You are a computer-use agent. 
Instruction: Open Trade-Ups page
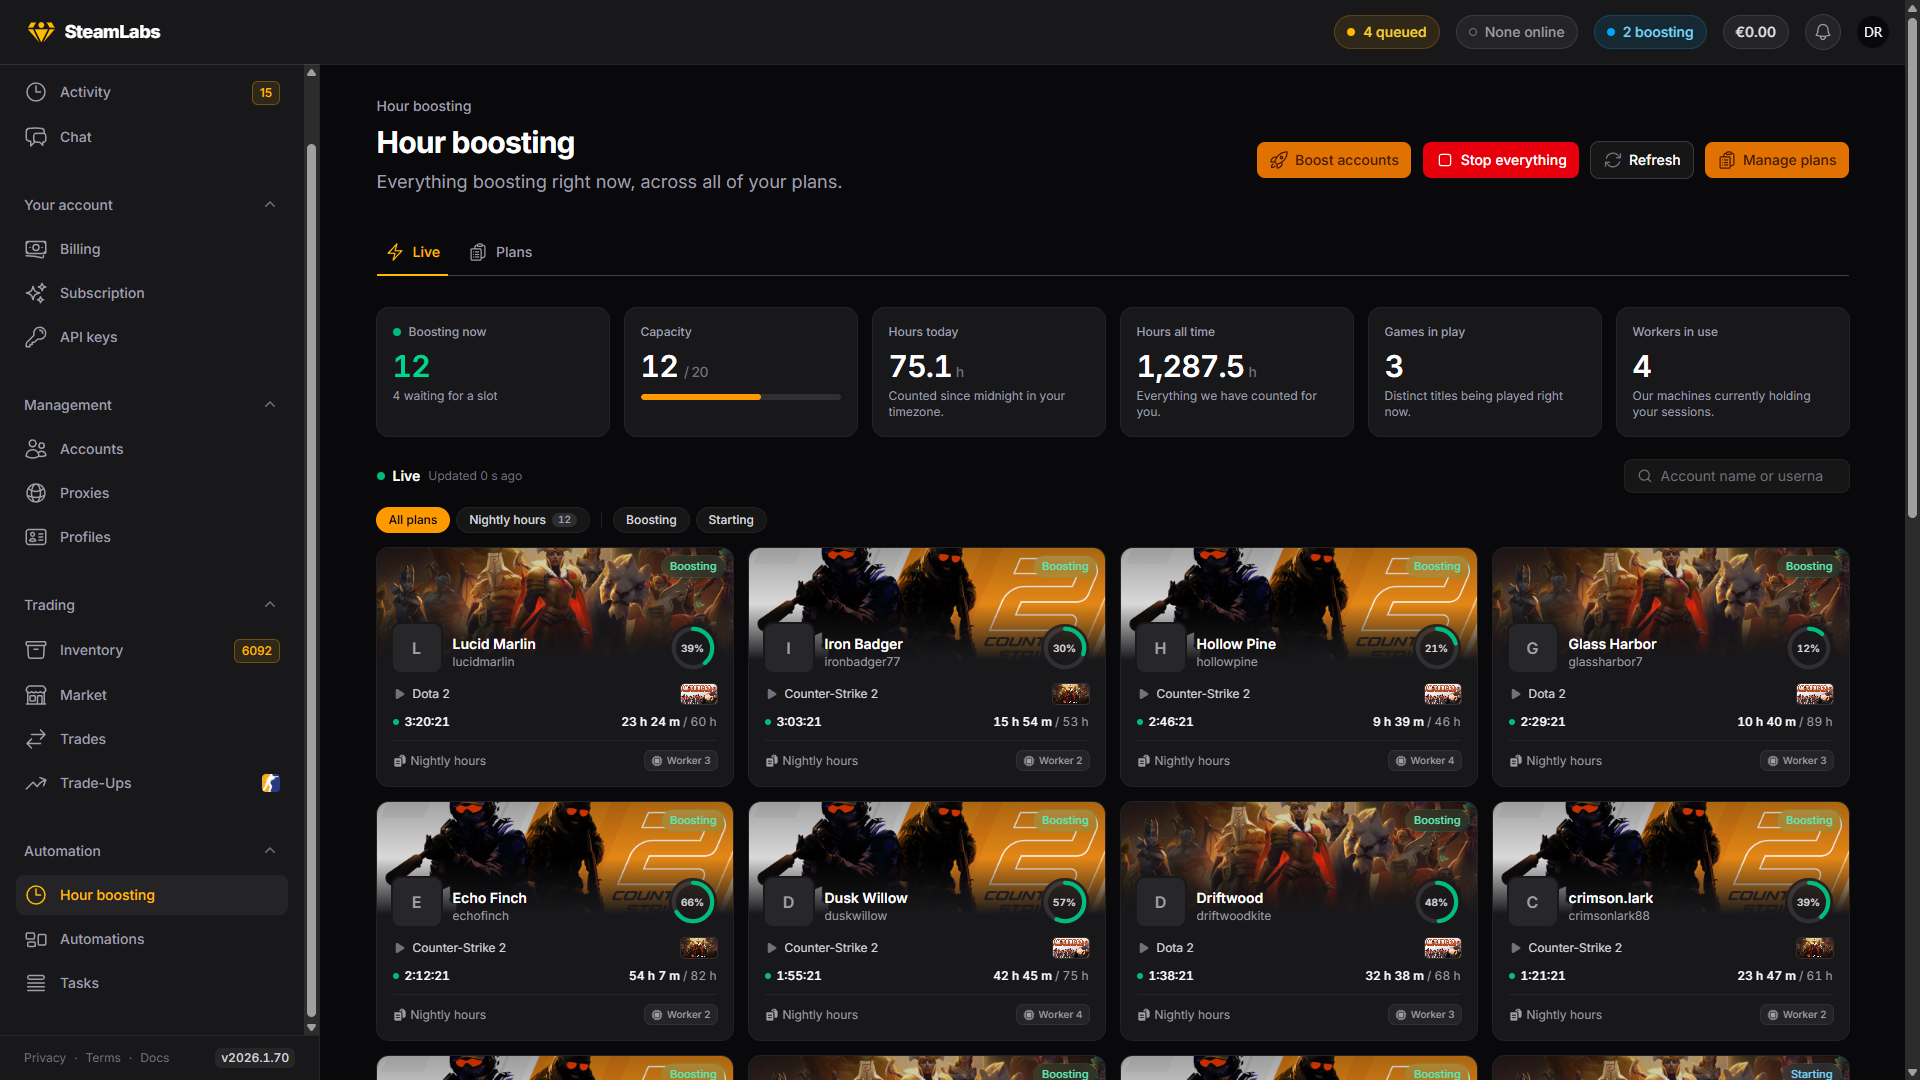tap(152, 783)
